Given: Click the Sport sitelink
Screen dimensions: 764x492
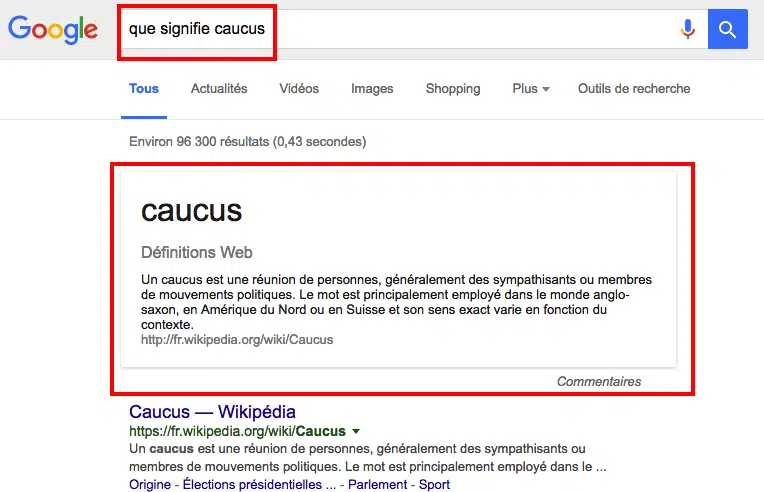Looking at the screenshot, I should pos(435,485).
